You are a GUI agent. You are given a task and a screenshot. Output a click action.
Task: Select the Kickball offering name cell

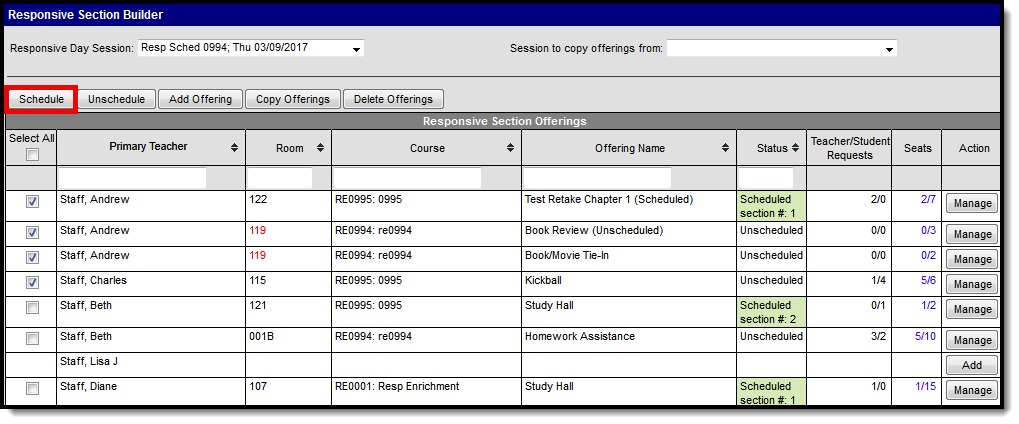pyautogui.click(x=628, y=284)
